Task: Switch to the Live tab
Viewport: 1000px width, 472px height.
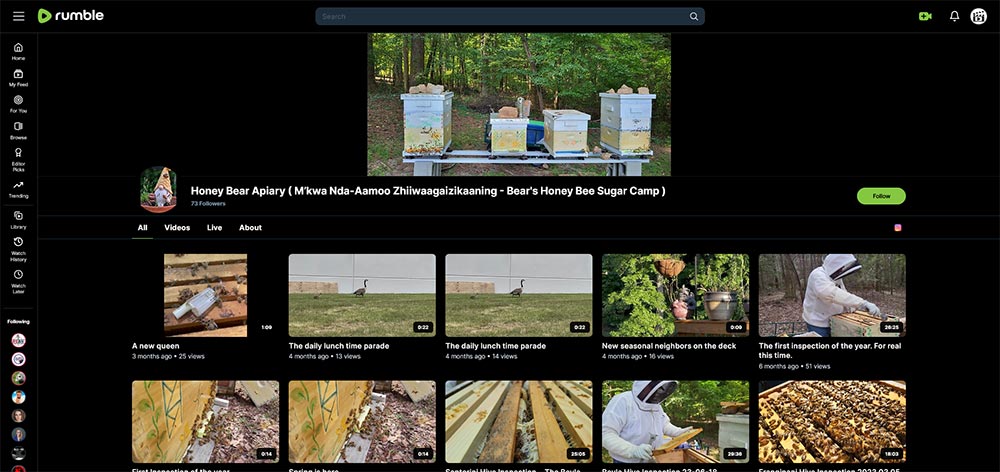Action: pyautogui.click(x=214, y=228)
